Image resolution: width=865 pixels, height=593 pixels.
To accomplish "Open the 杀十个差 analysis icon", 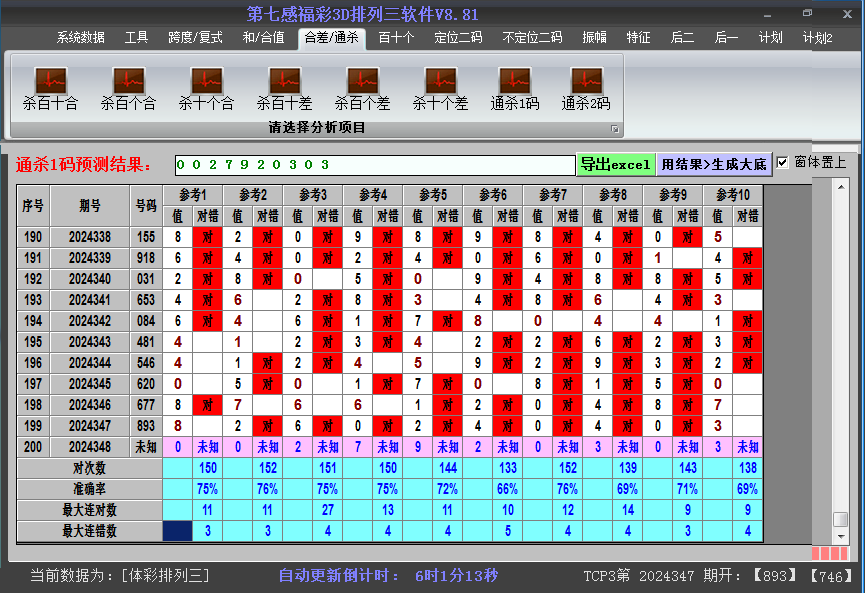I will [x=440, y=88].
